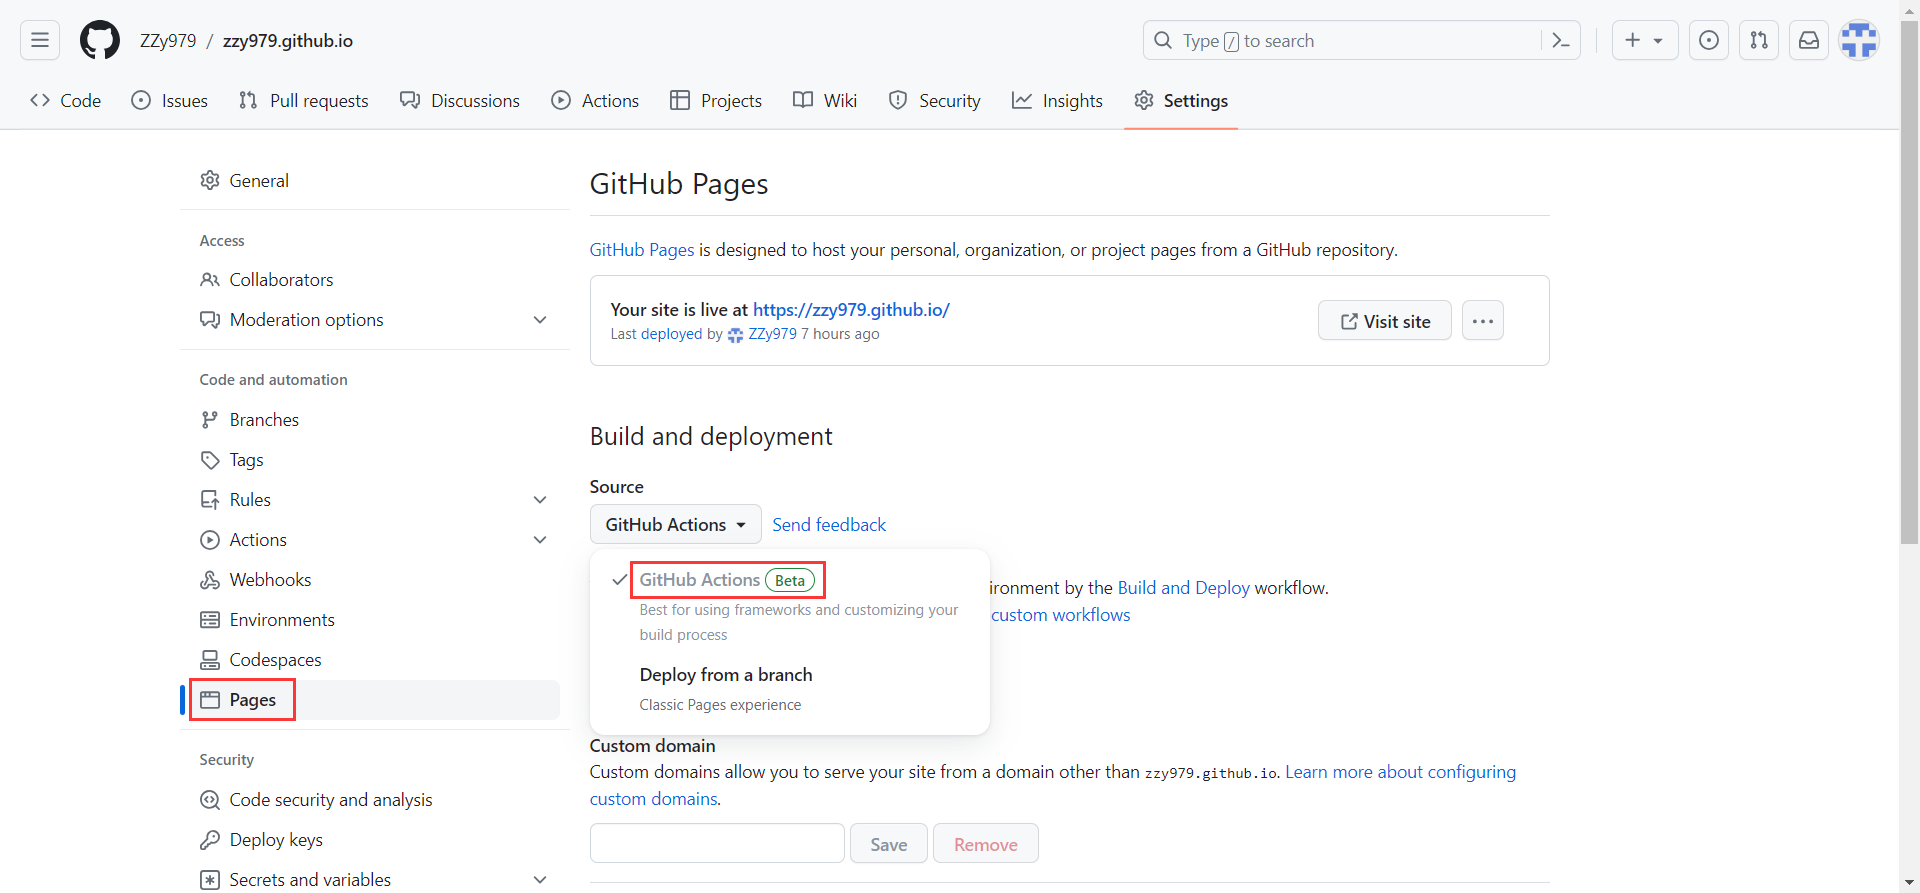Expand Moderation options chevron

pyautogui.click(x=540, y=320)
